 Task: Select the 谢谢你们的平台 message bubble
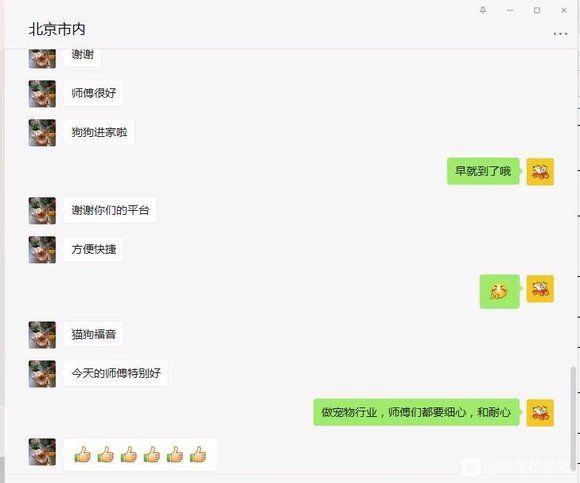click(x=110, y=210)
